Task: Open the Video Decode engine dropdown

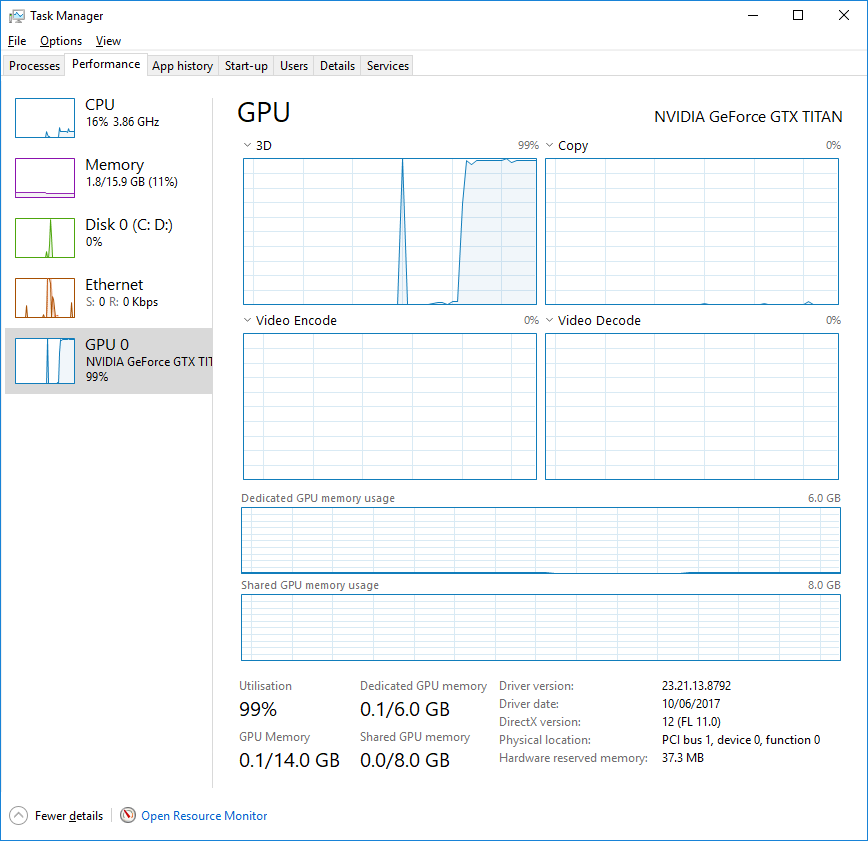Action: pyautogui.click(x=550, y=320)
